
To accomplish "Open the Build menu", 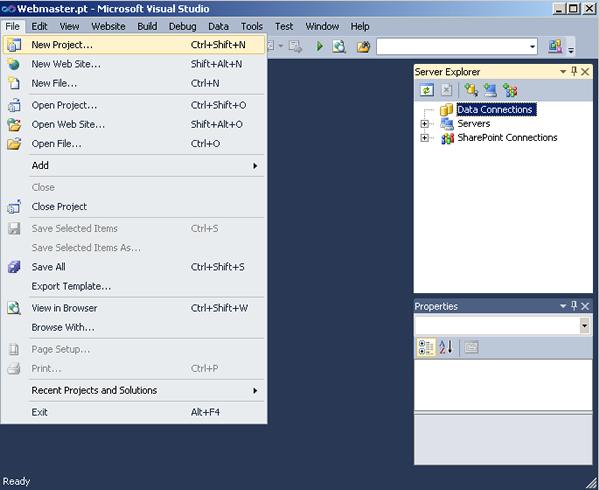I will 147,26.
